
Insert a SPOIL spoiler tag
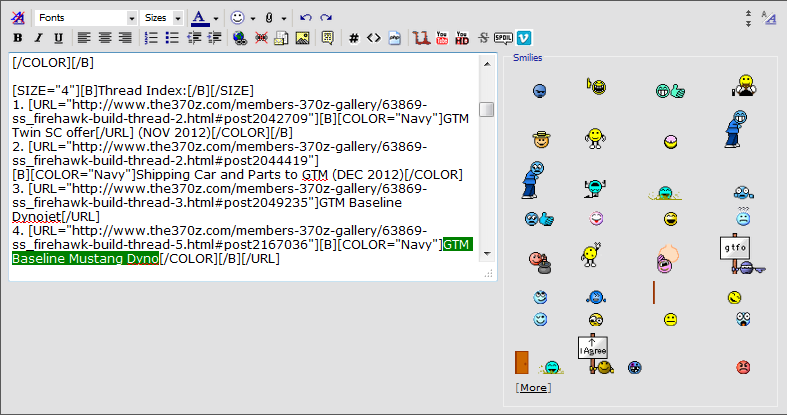503,38
